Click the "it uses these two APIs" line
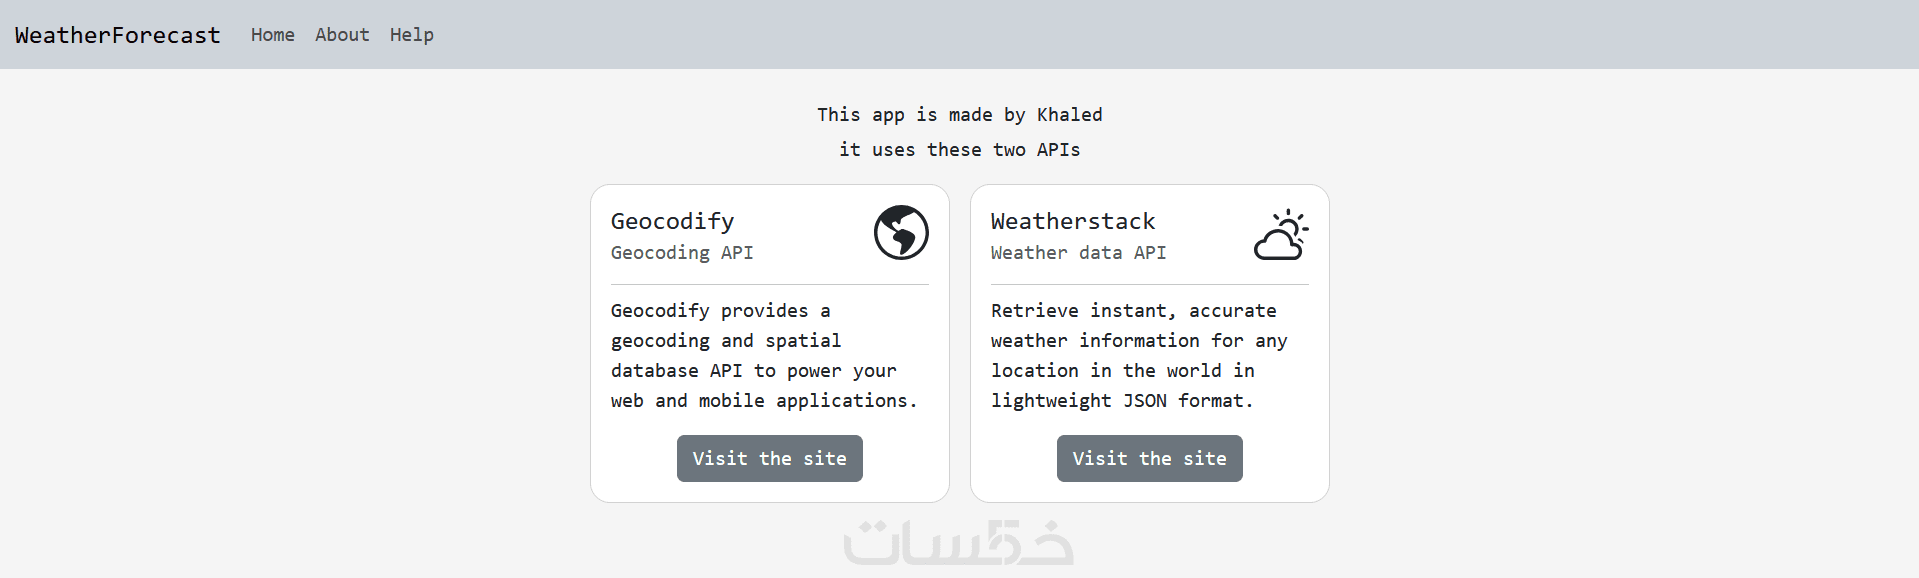 (x=959, y=150)
